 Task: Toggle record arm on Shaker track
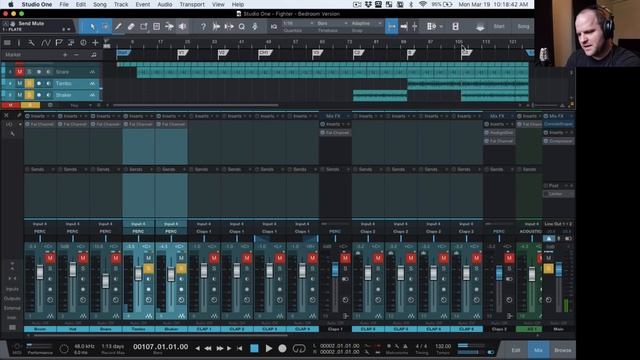tap(39, 95)
